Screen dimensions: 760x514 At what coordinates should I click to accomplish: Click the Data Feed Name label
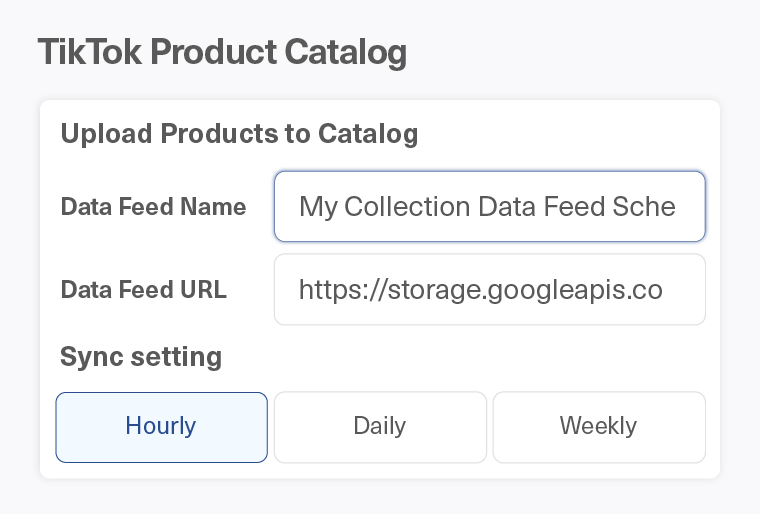(153, 207)
